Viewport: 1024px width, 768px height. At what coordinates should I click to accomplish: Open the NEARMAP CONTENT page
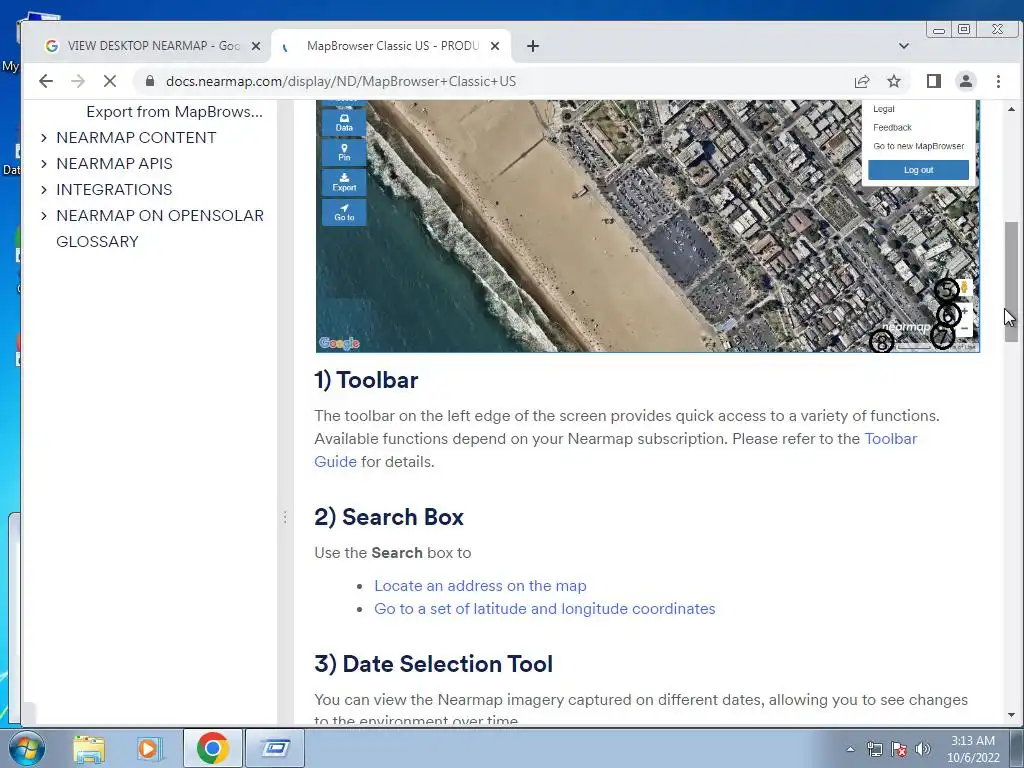click(136, 138)
